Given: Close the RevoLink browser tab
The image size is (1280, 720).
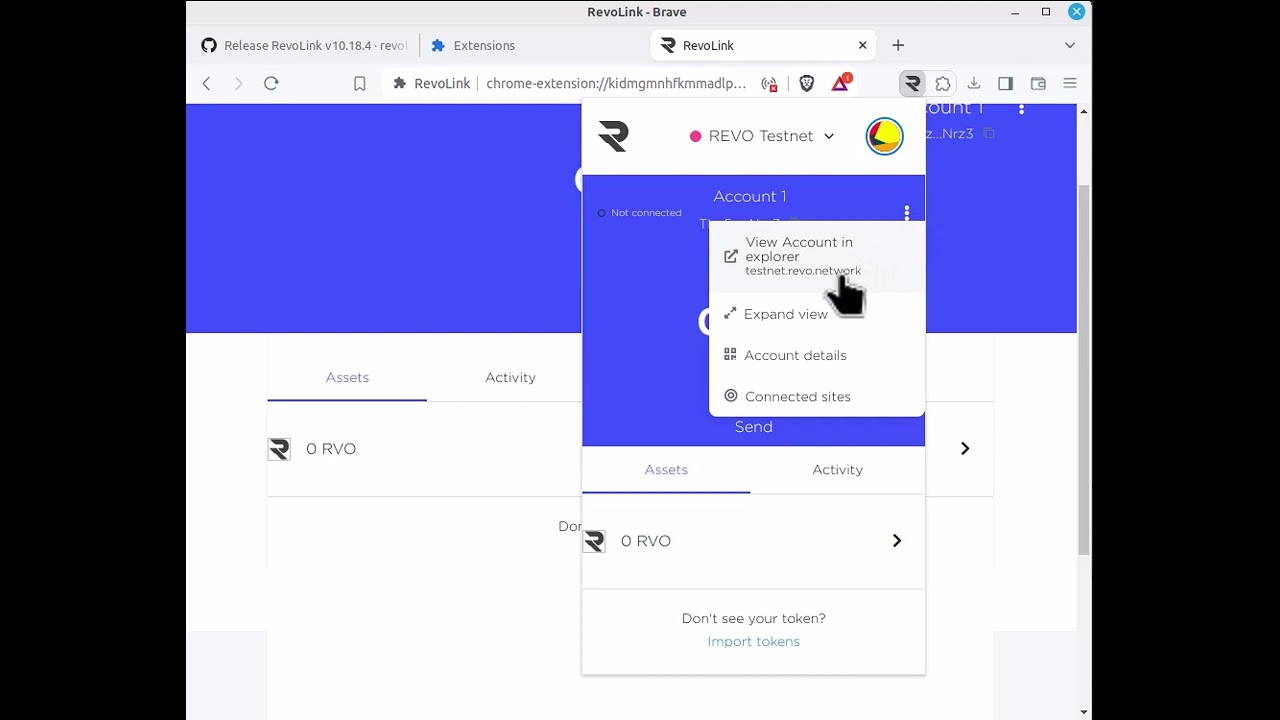Looking at the screenshot, I should tap(862, 45).
